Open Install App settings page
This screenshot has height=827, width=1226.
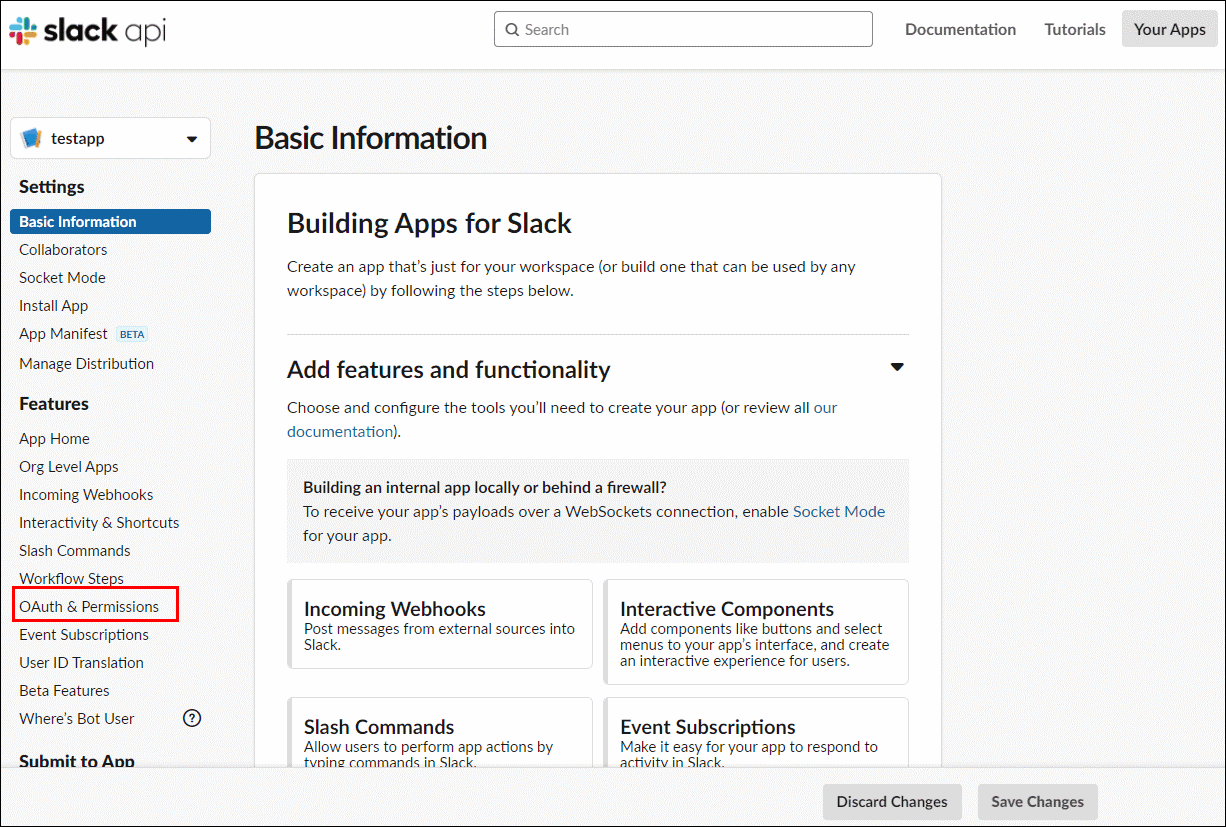(x=53, y=305)
